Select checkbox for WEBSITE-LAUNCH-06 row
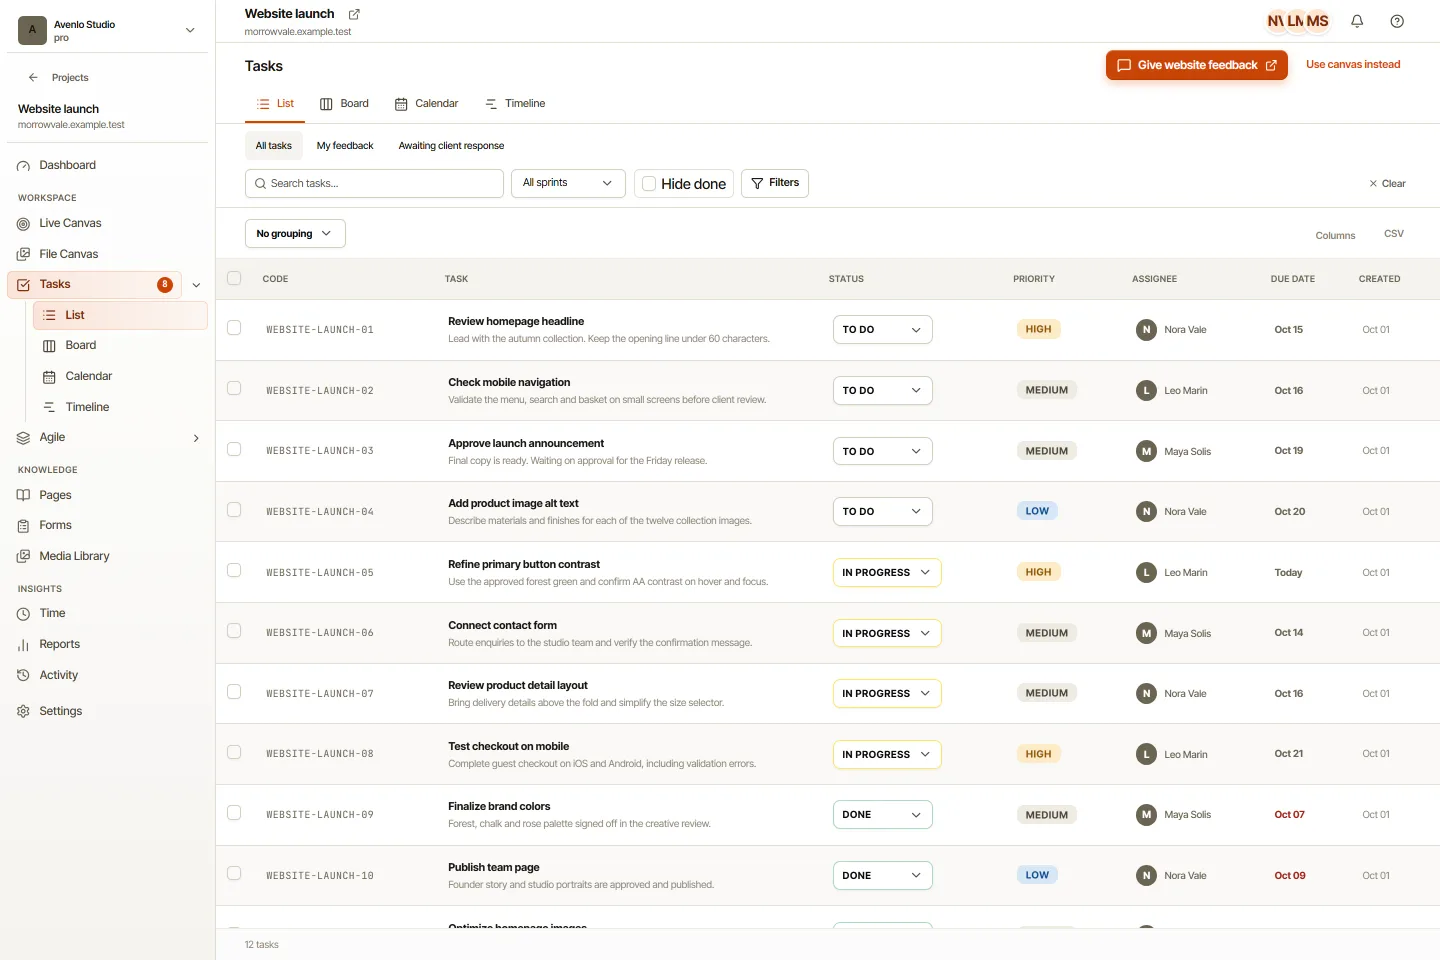This screenshot has height=960, width=1440. tap(234, 631)
